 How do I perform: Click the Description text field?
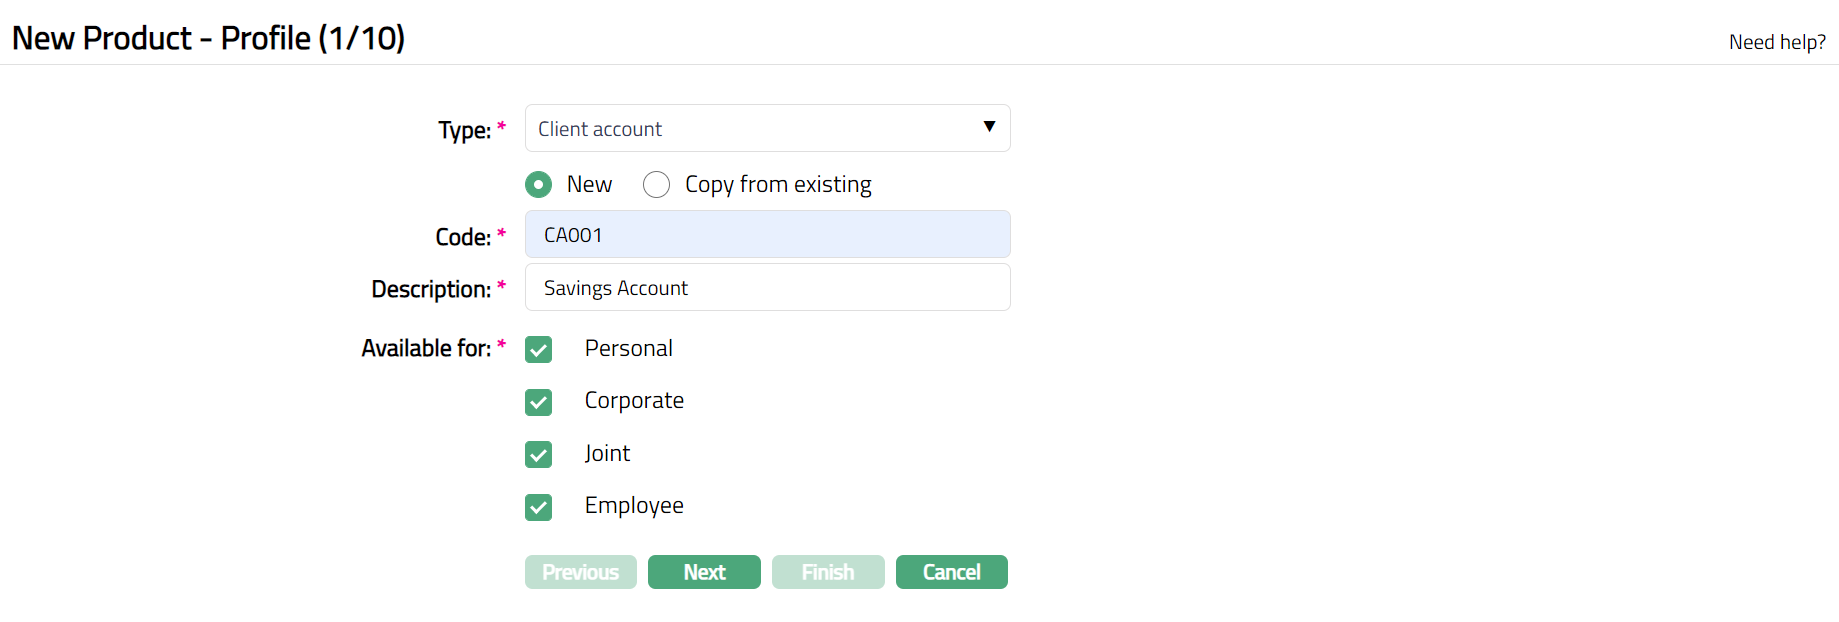pos(766,288)
